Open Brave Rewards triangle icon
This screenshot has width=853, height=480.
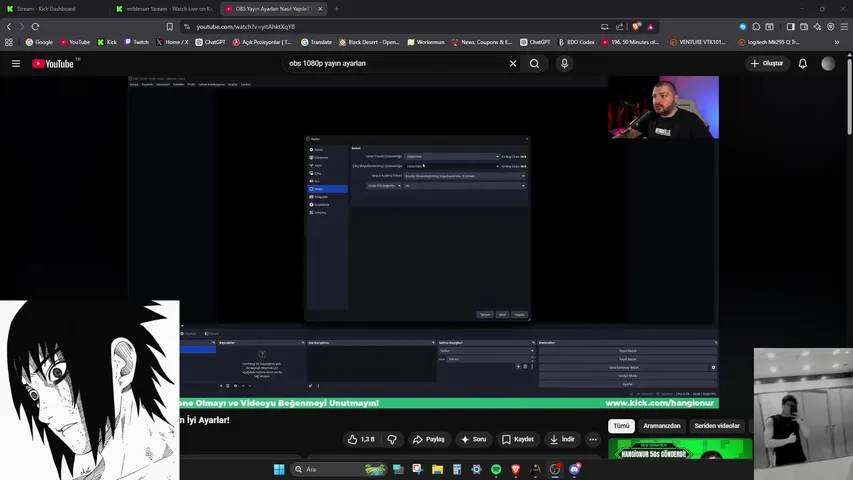click(x=651, y=27)
